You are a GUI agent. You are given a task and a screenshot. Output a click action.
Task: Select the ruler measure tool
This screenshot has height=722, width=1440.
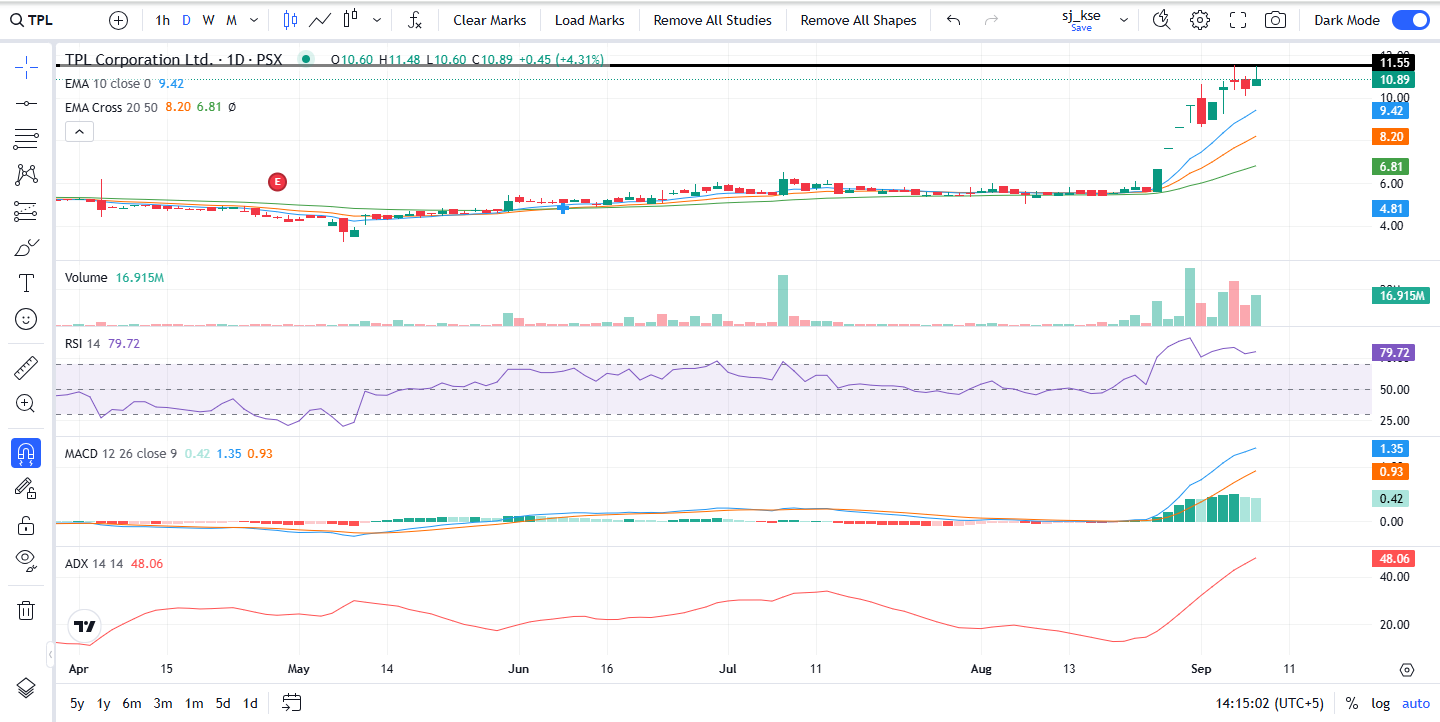tap(26, 367)
